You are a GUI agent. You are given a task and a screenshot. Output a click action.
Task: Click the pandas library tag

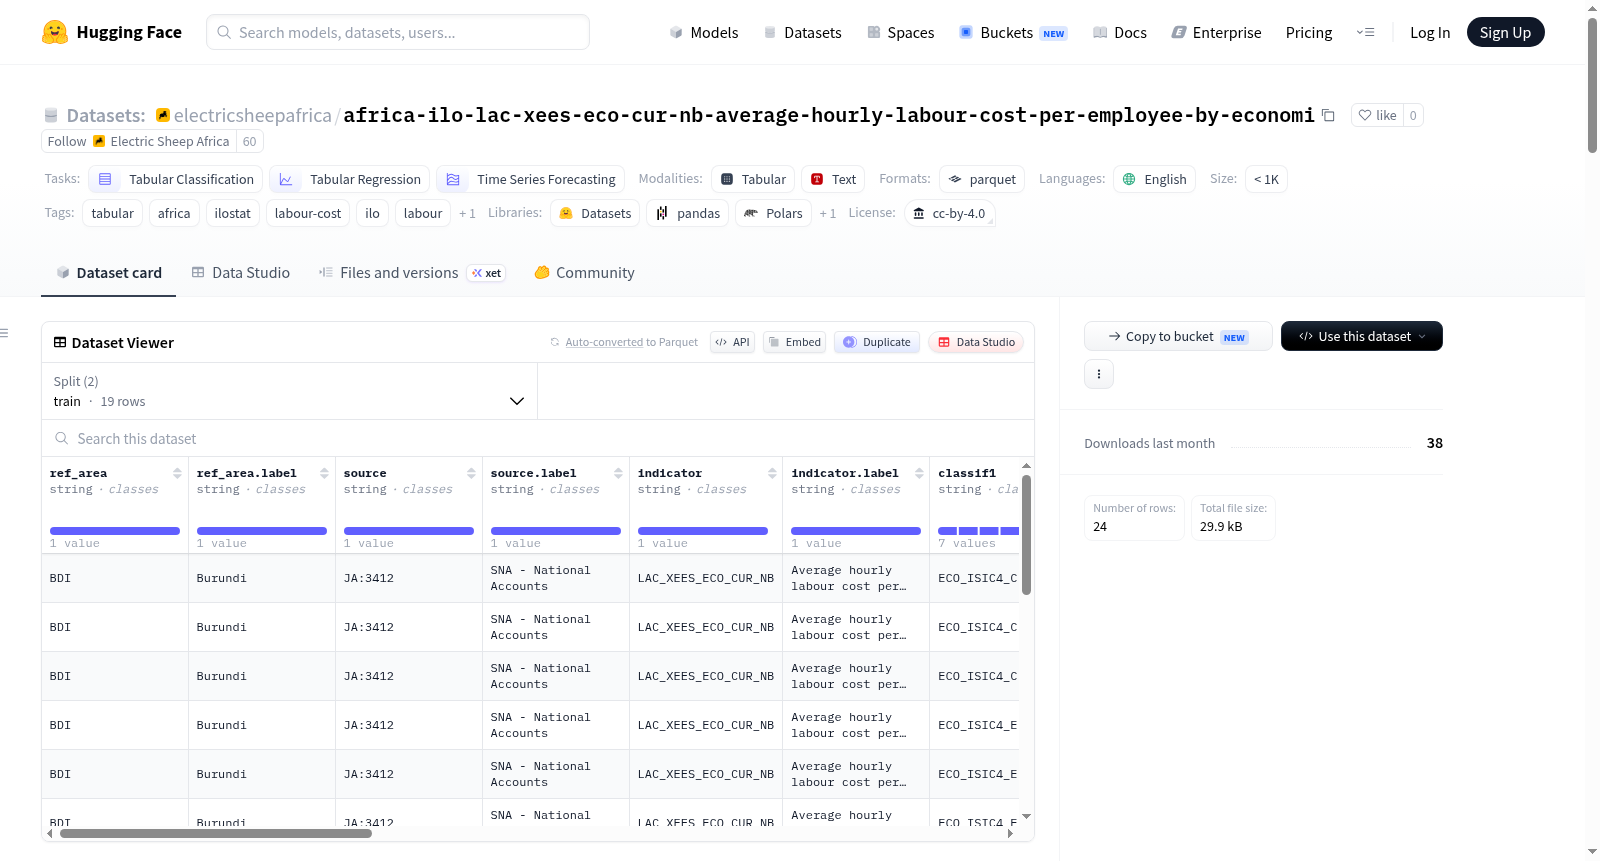coord(688,213)
